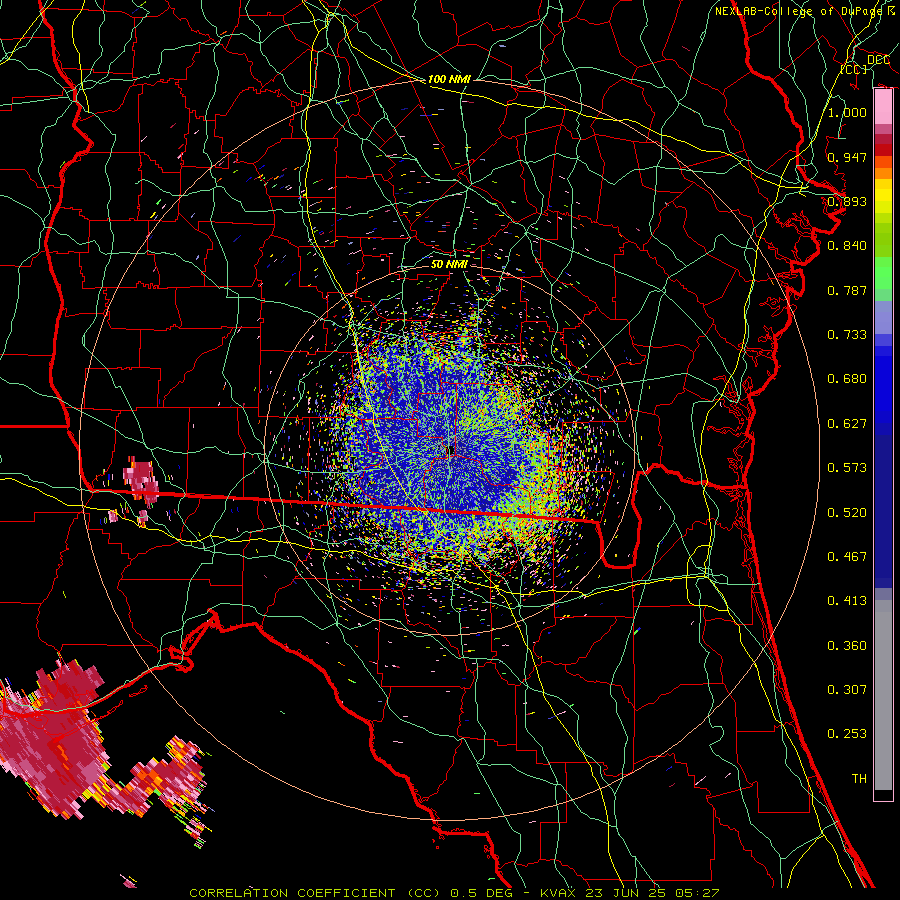The width and height of the screenshot is (900, 900).
Task: Click the 0.413 legend value
Action: coord(847,601)
